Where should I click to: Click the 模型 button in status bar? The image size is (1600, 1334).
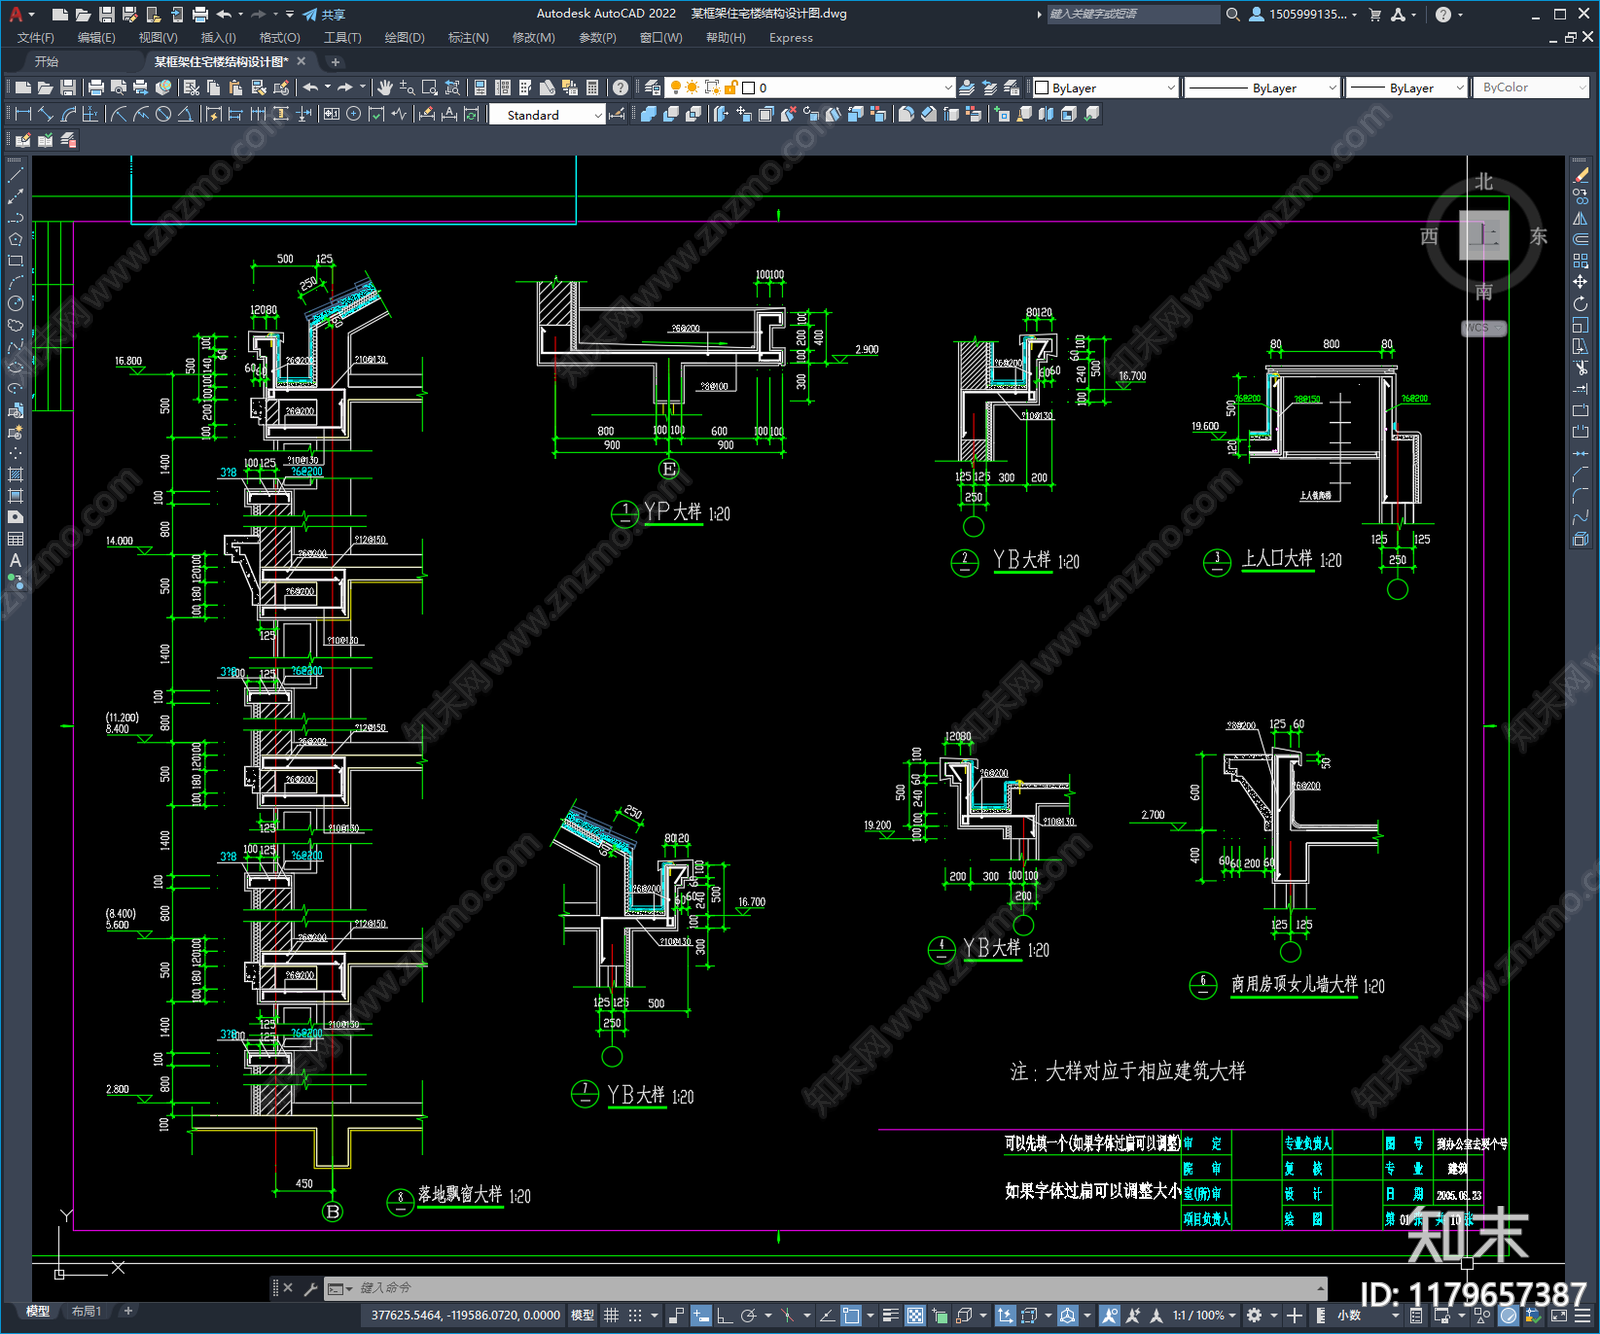pos(582,1316)
